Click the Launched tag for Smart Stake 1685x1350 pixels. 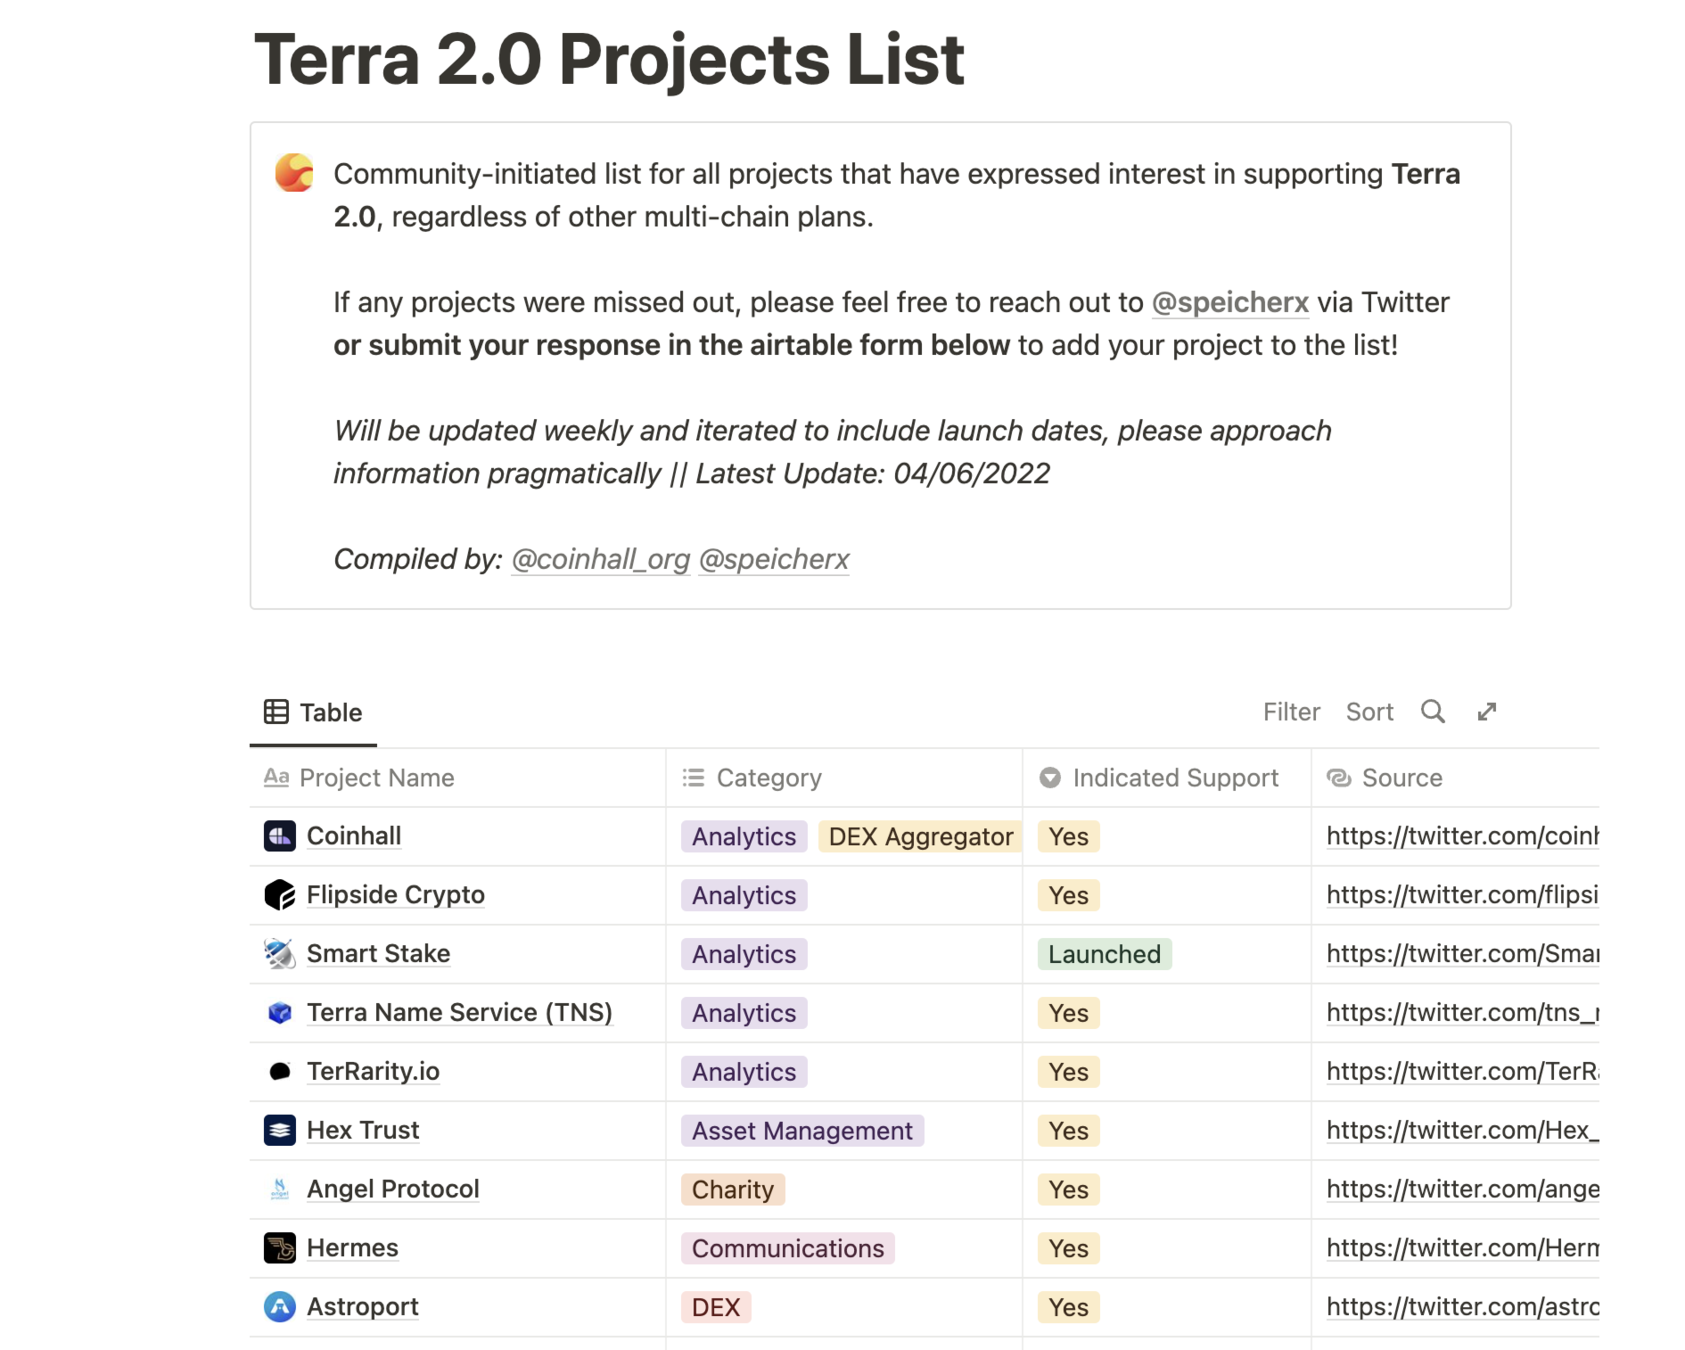pyautogui.click(x=1104, y=954)
